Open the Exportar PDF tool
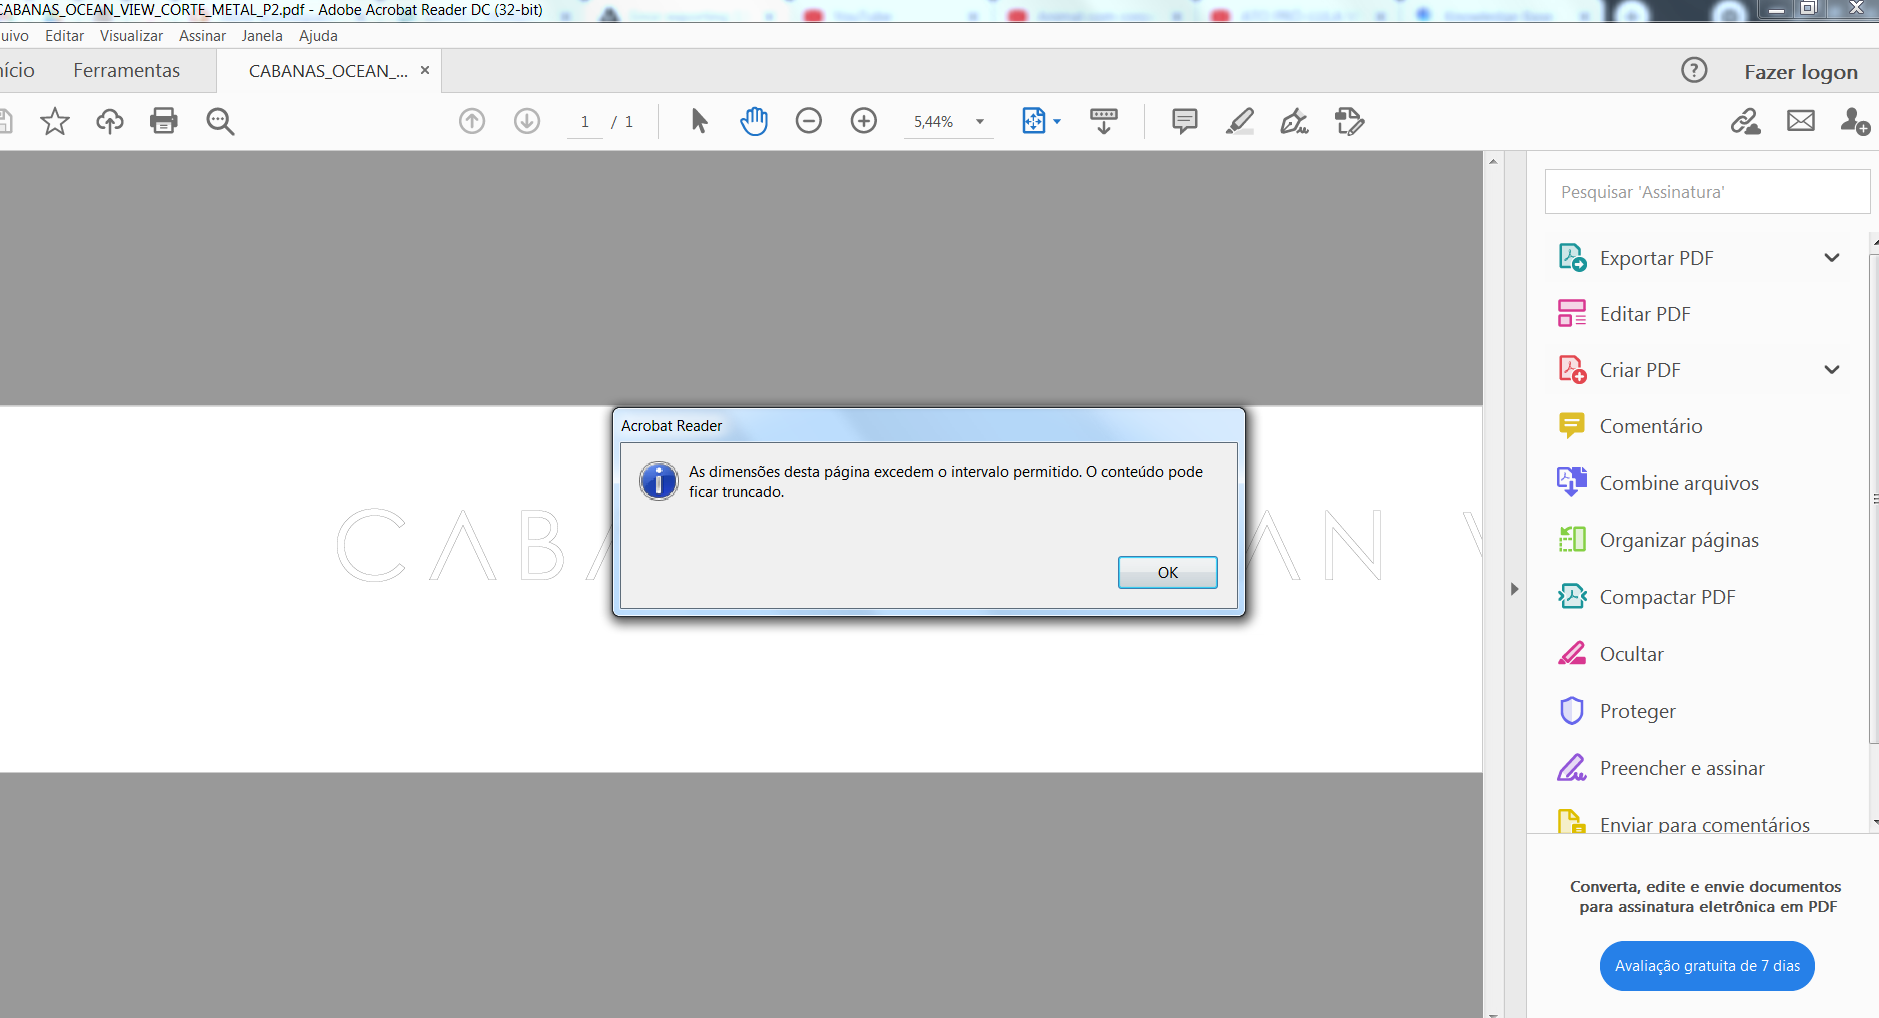Screen dimensions: 1879x1018 point(1656,258)
